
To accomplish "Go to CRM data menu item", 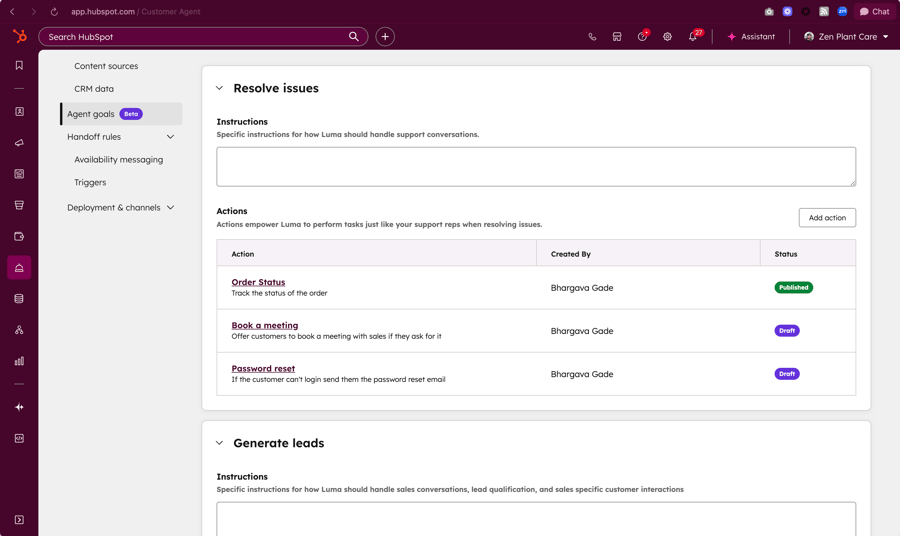I will coord(94,89).
